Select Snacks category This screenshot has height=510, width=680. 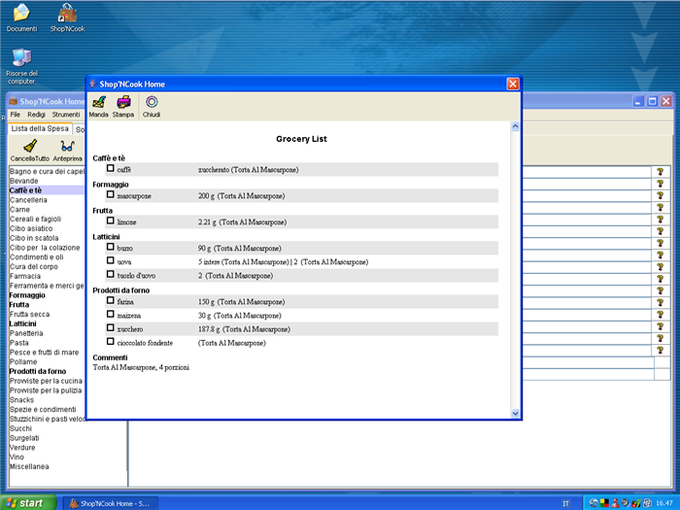click(x=22, y=400)
